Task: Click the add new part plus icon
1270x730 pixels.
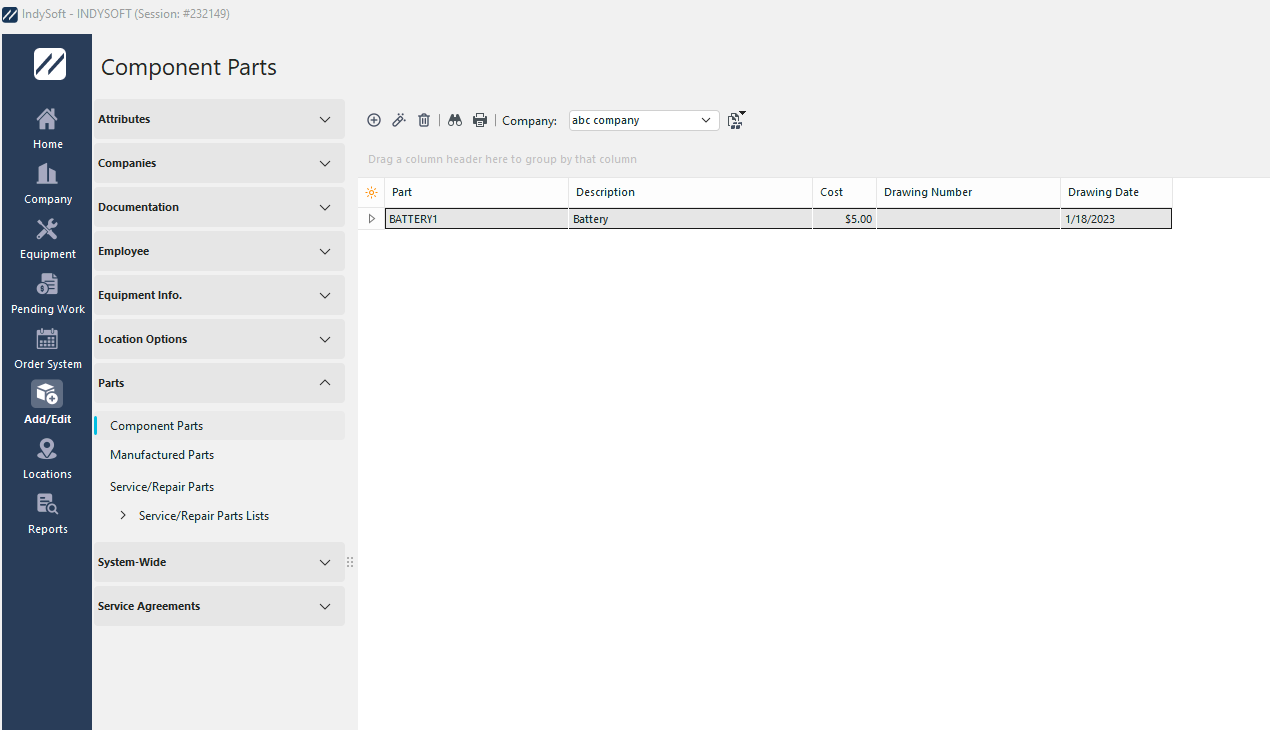Action: coord(374,120)
